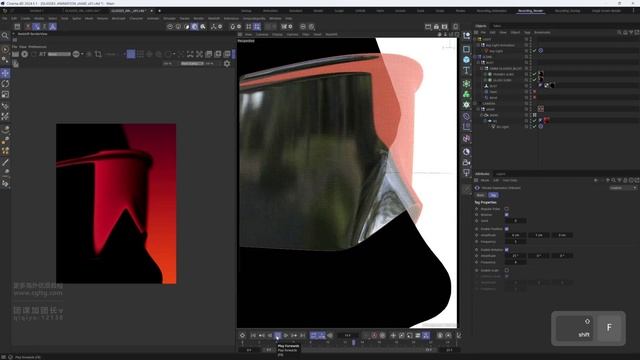Add a light object from the side palette
This screenshot has width=640, height=360.
click(x=467, y=173)
